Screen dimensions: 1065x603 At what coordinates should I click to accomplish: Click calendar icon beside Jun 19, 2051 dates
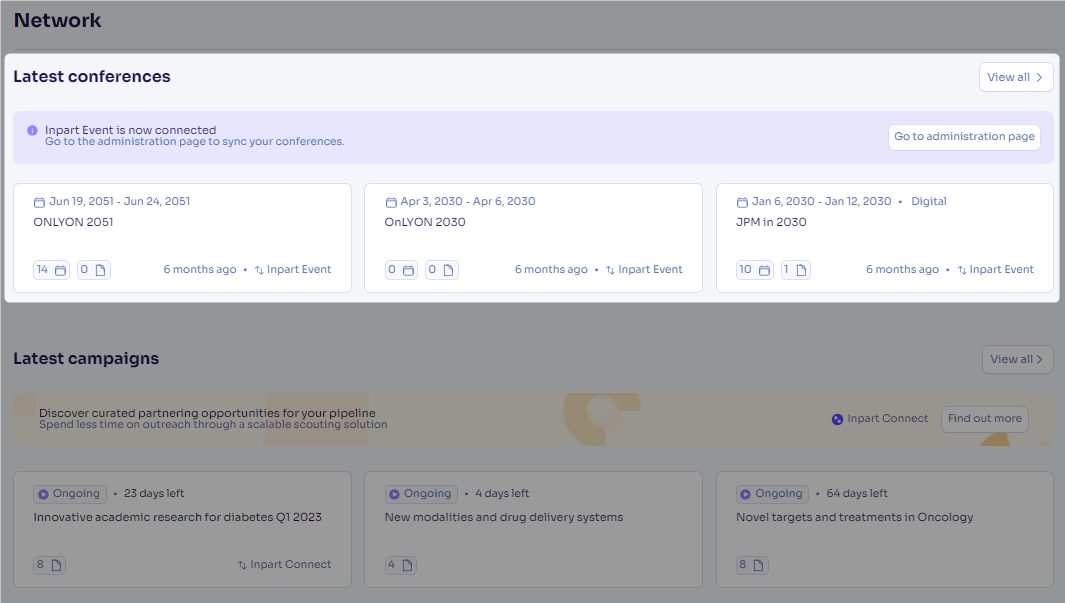point(39,202)
